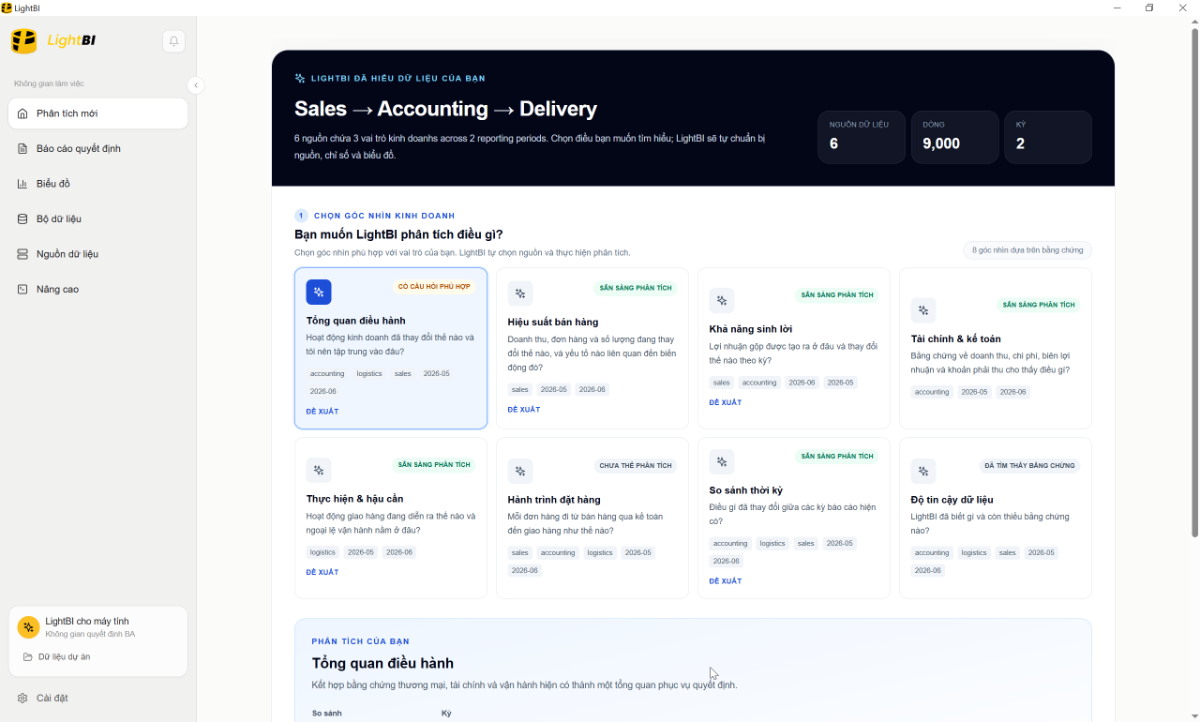The width and height of the screenshot is (1200, 722).
Task: Click the terminal icon beside Nâng cao
Action: [x=23, y=289]
